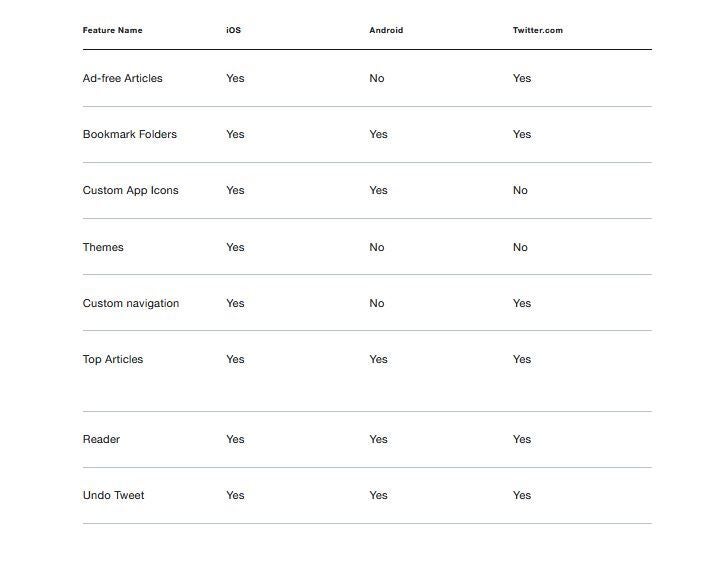The image size is (727, 564).
Task: Click Android's No for Custom navigation
Action: pyautogui.click(x=376, y=303)
